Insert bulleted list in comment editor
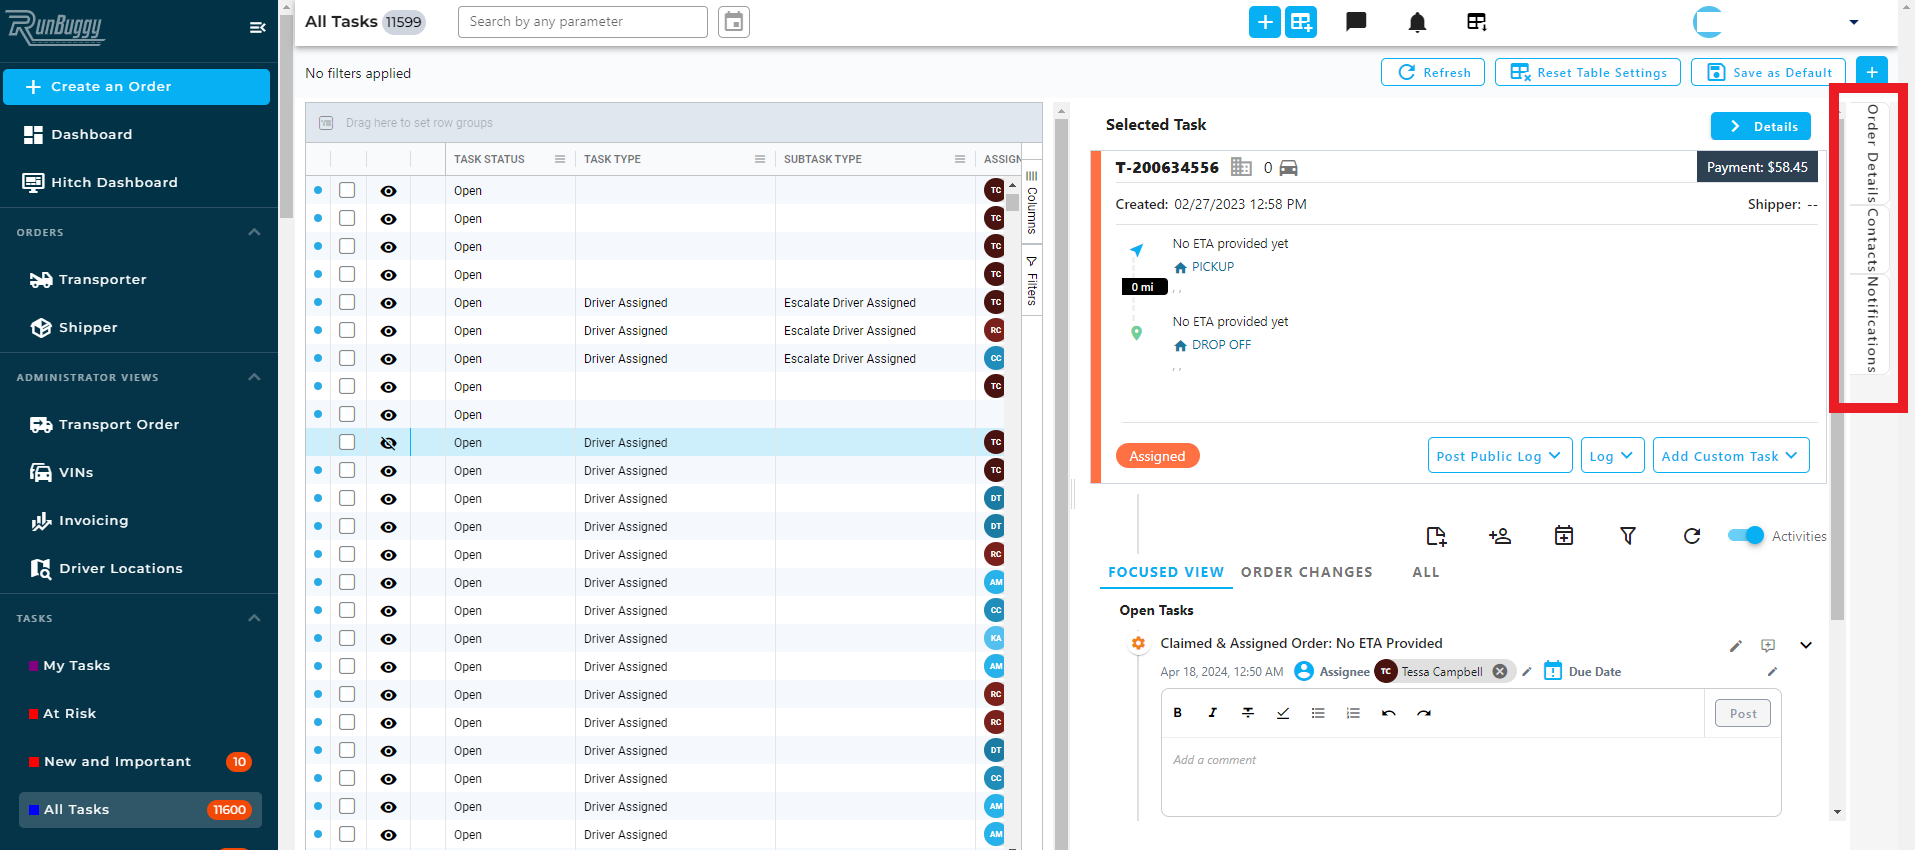1915x850 pixels. 1318,713
